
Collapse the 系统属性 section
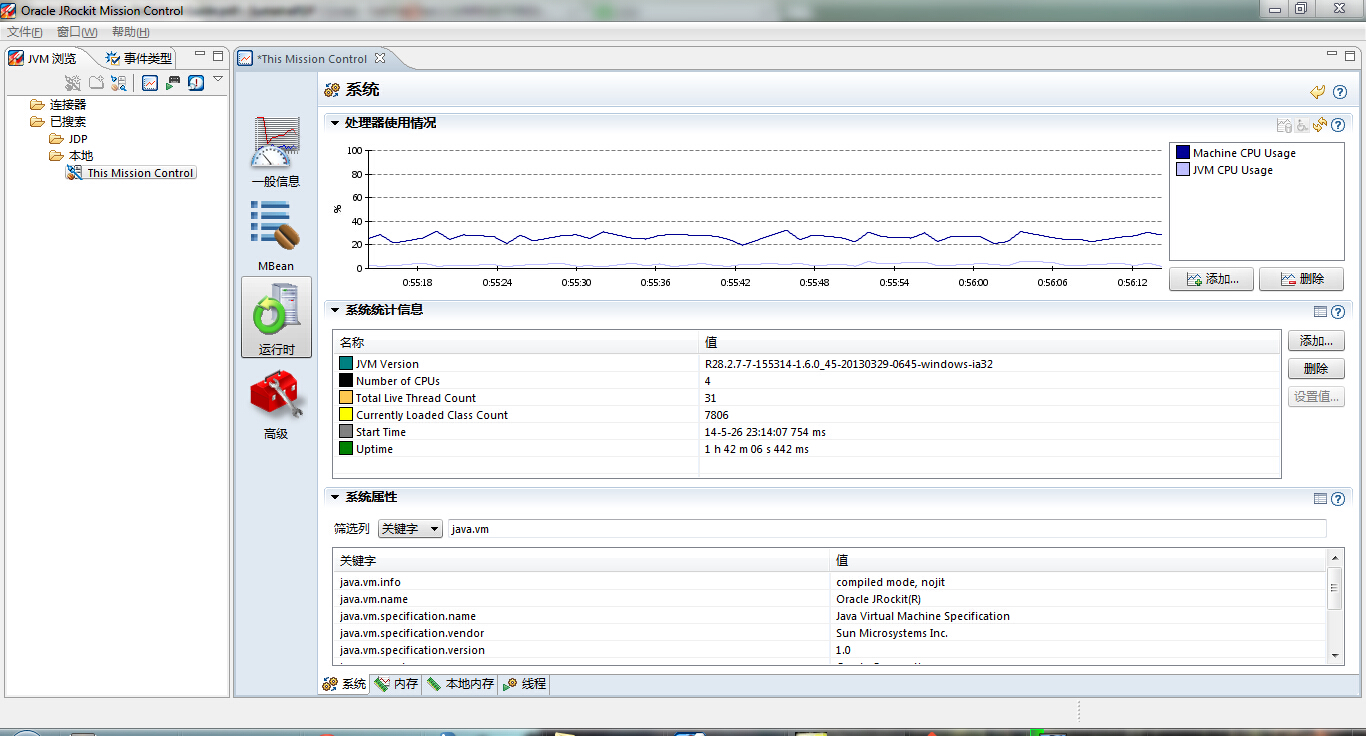(x=336, y=497)
